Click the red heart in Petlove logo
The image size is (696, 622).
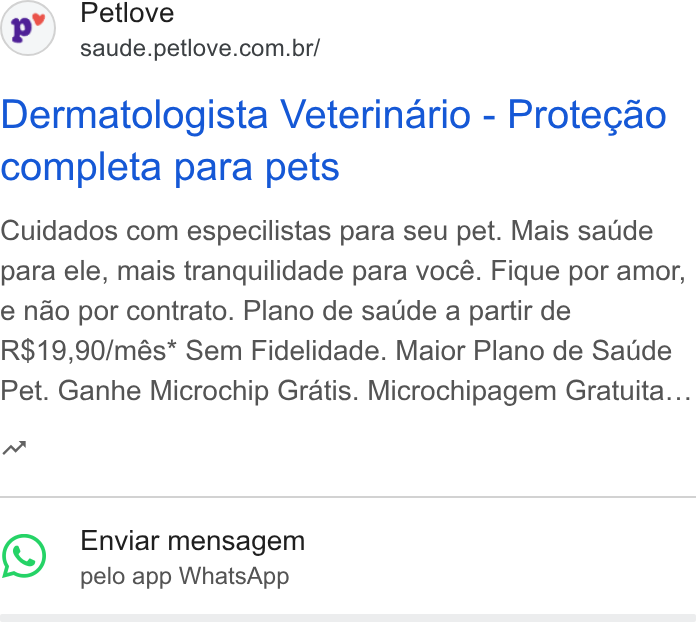(x=39, y=20)
